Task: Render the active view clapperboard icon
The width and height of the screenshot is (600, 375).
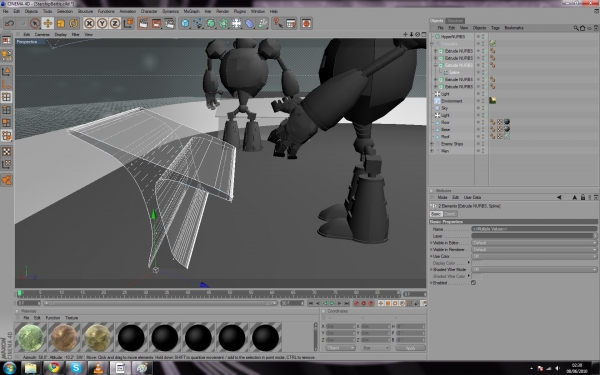Action: coord(143,23)
